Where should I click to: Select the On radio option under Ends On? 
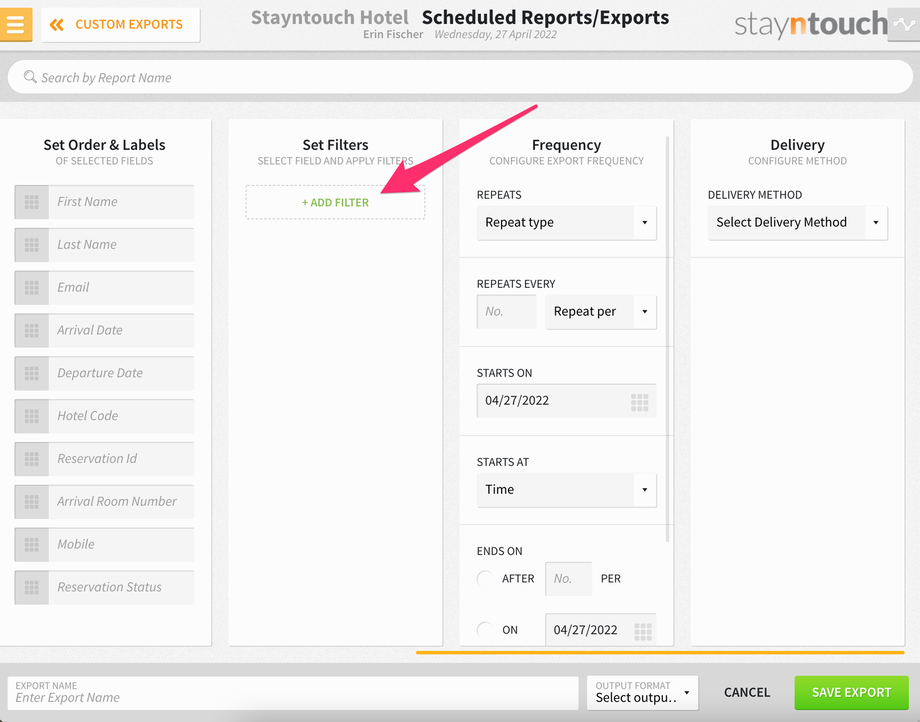(x=485, y=630)
